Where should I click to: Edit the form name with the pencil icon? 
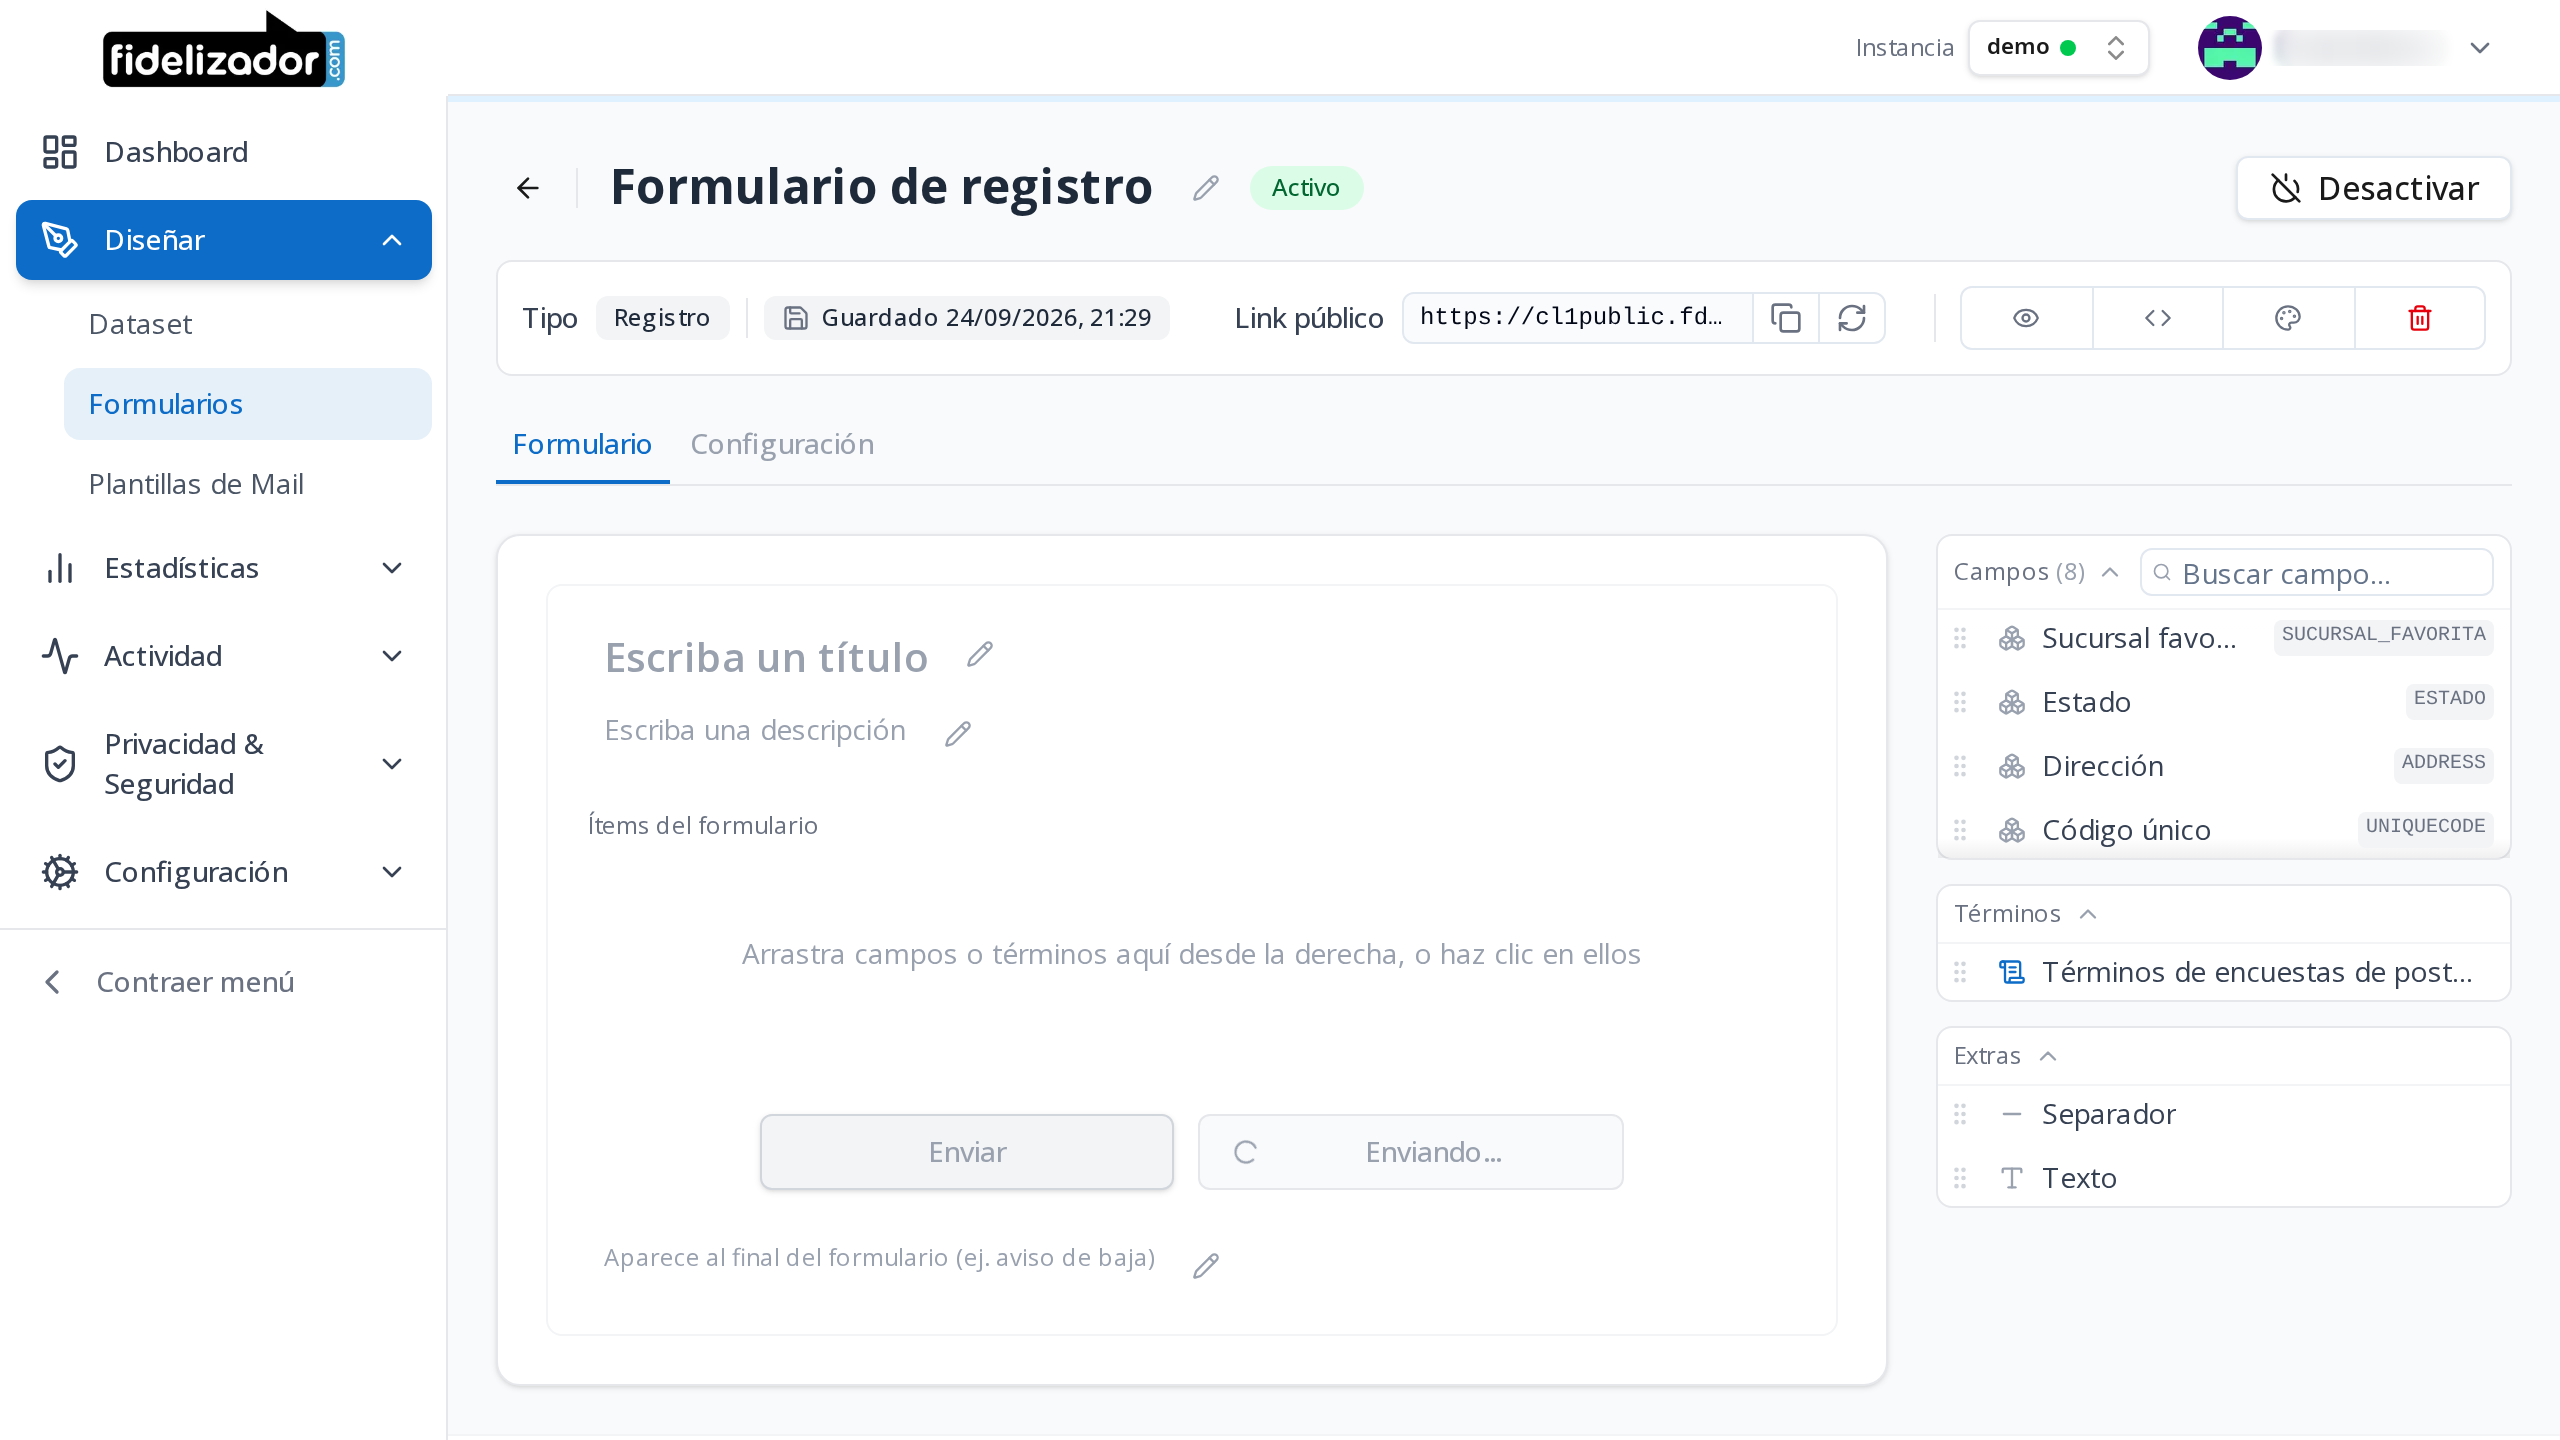click(1206, 188)
